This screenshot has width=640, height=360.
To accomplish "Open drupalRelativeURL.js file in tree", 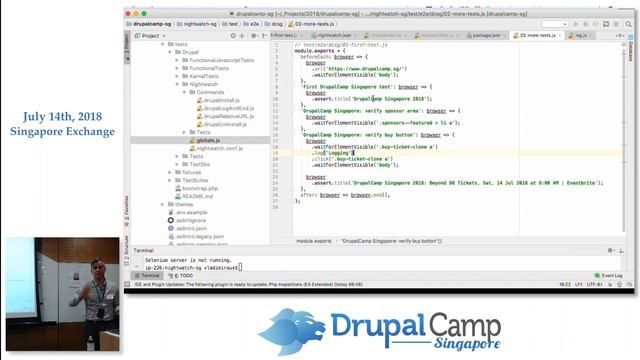I will pyautogui.click(x=225, y=116).
